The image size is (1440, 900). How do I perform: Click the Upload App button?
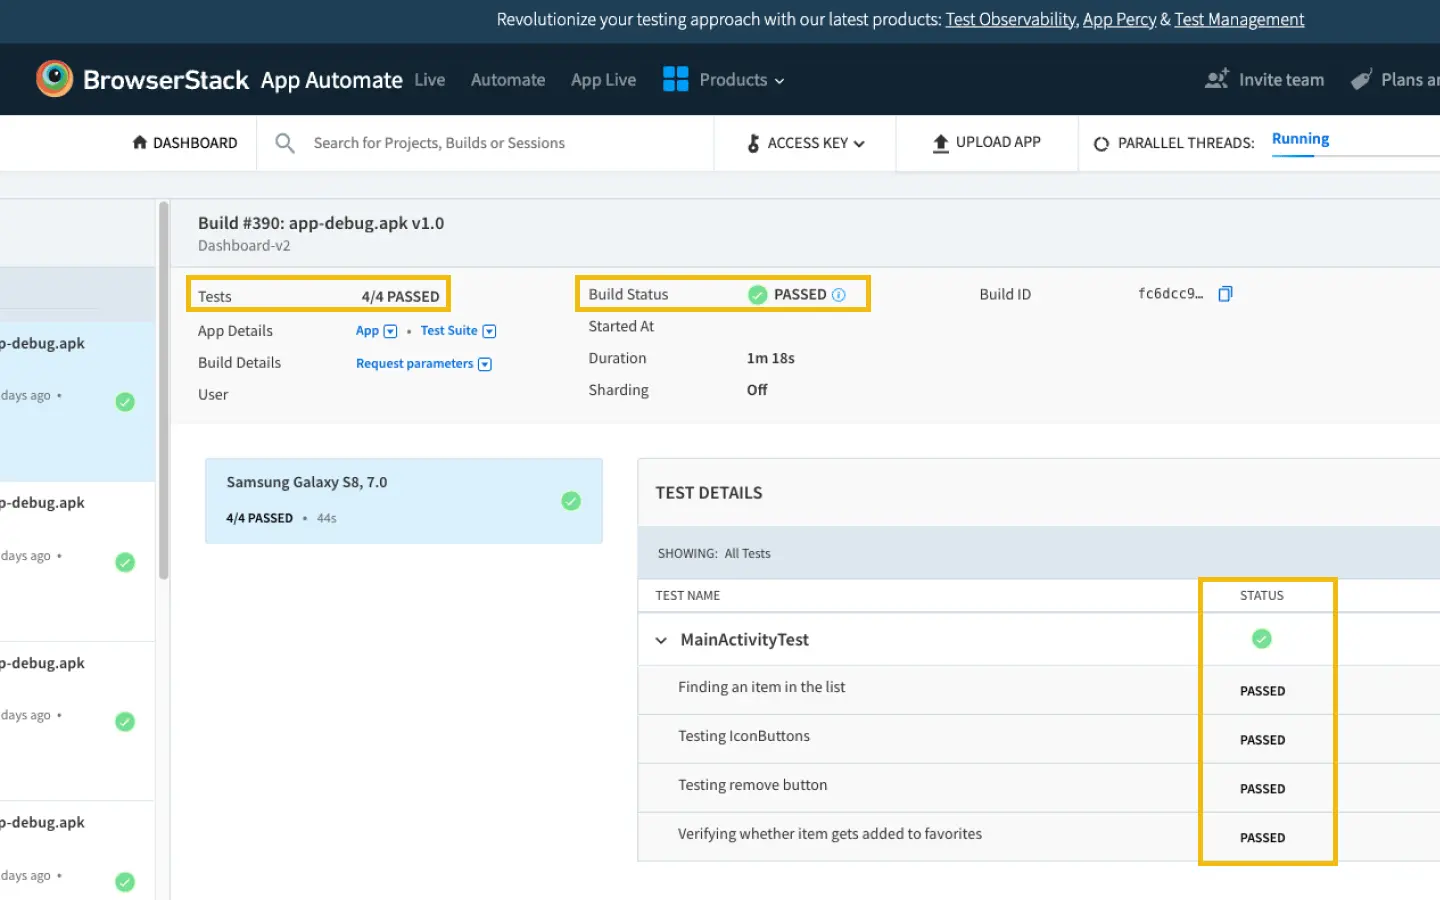(986, 143)
